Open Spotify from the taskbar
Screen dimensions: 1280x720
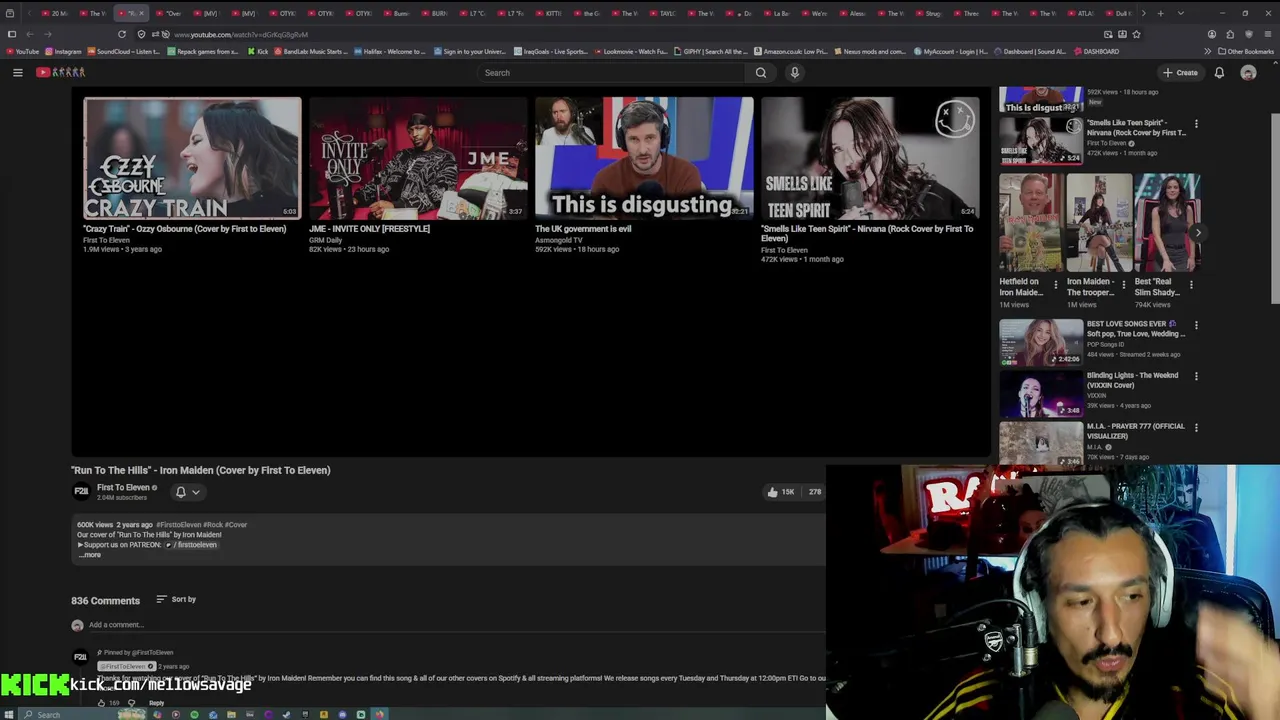click(194, 714)
